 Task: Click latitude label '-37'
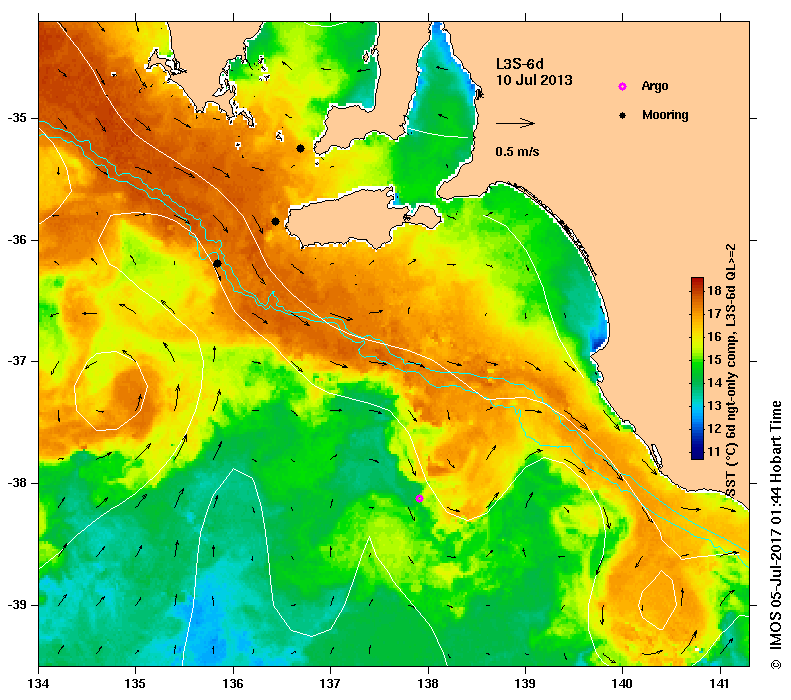(17, 361)
